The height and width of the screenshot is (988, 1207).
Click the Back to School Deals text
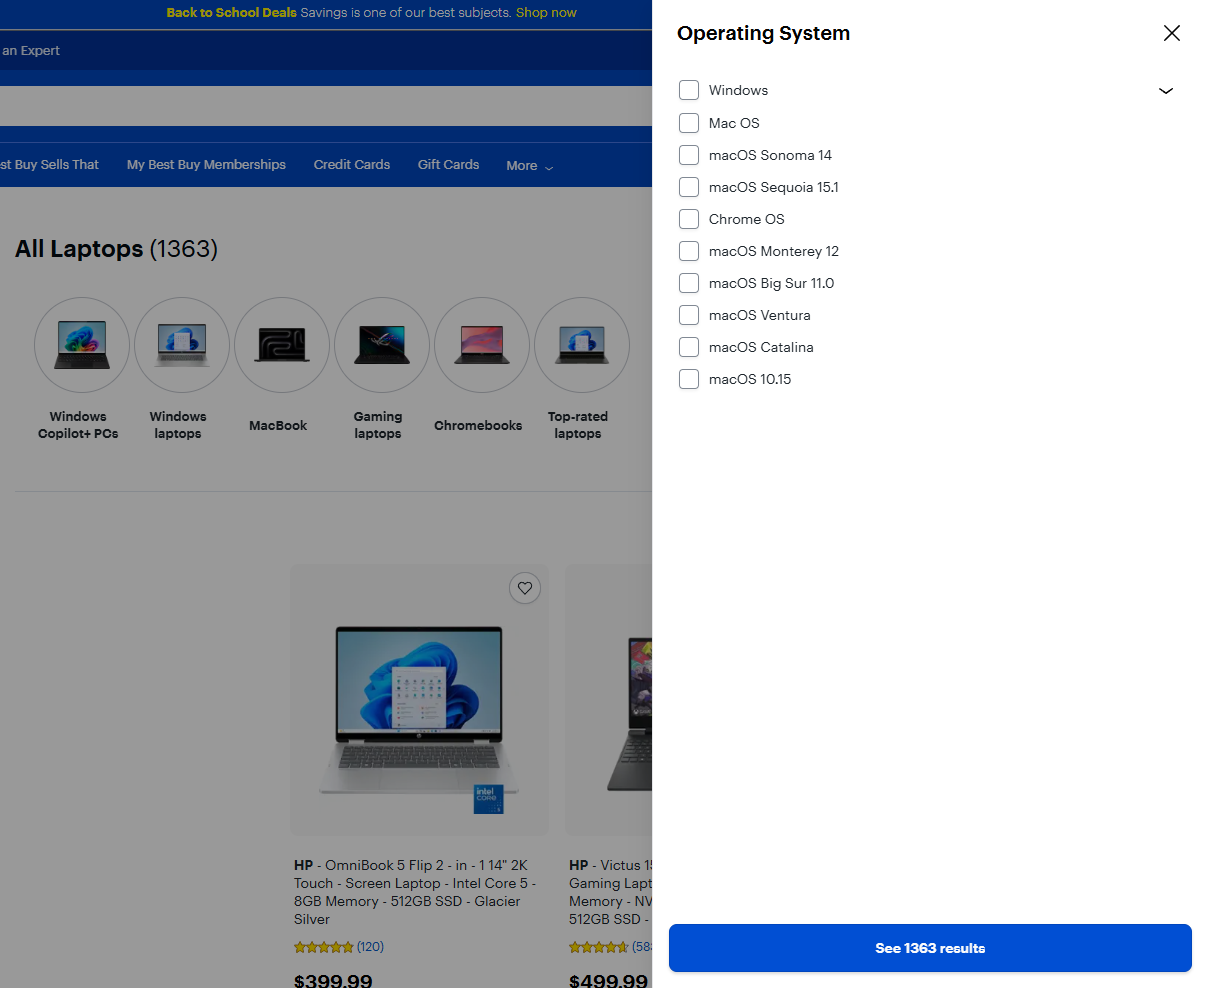point(231,13)
